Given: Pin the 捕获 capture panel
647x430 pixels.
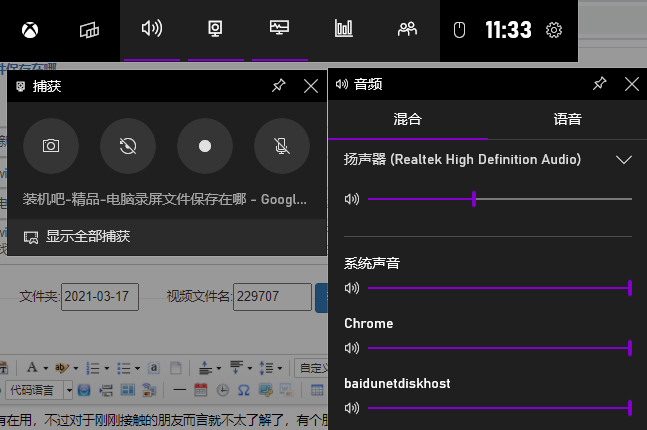Looking at the screenshot, I should click(x=279, y=86).
